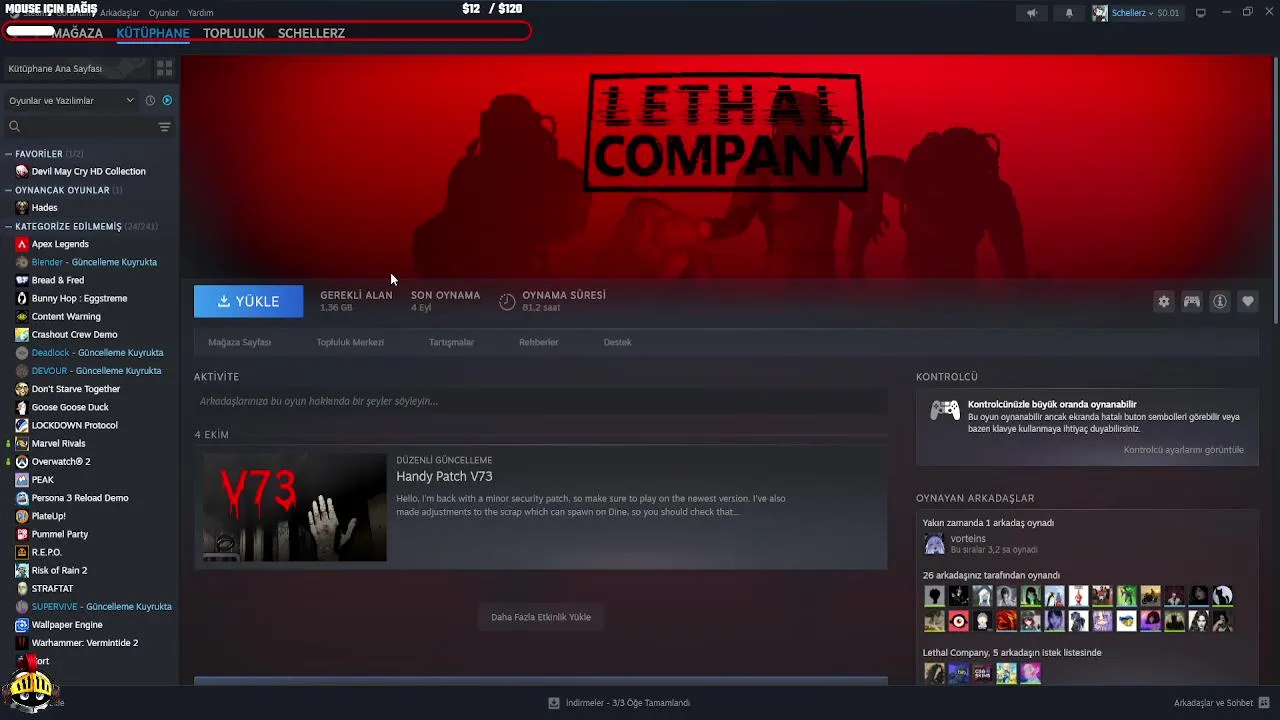Screen dimensions: 1280x720
Task: Open the notifications bell
Action: click(1069, 13)
